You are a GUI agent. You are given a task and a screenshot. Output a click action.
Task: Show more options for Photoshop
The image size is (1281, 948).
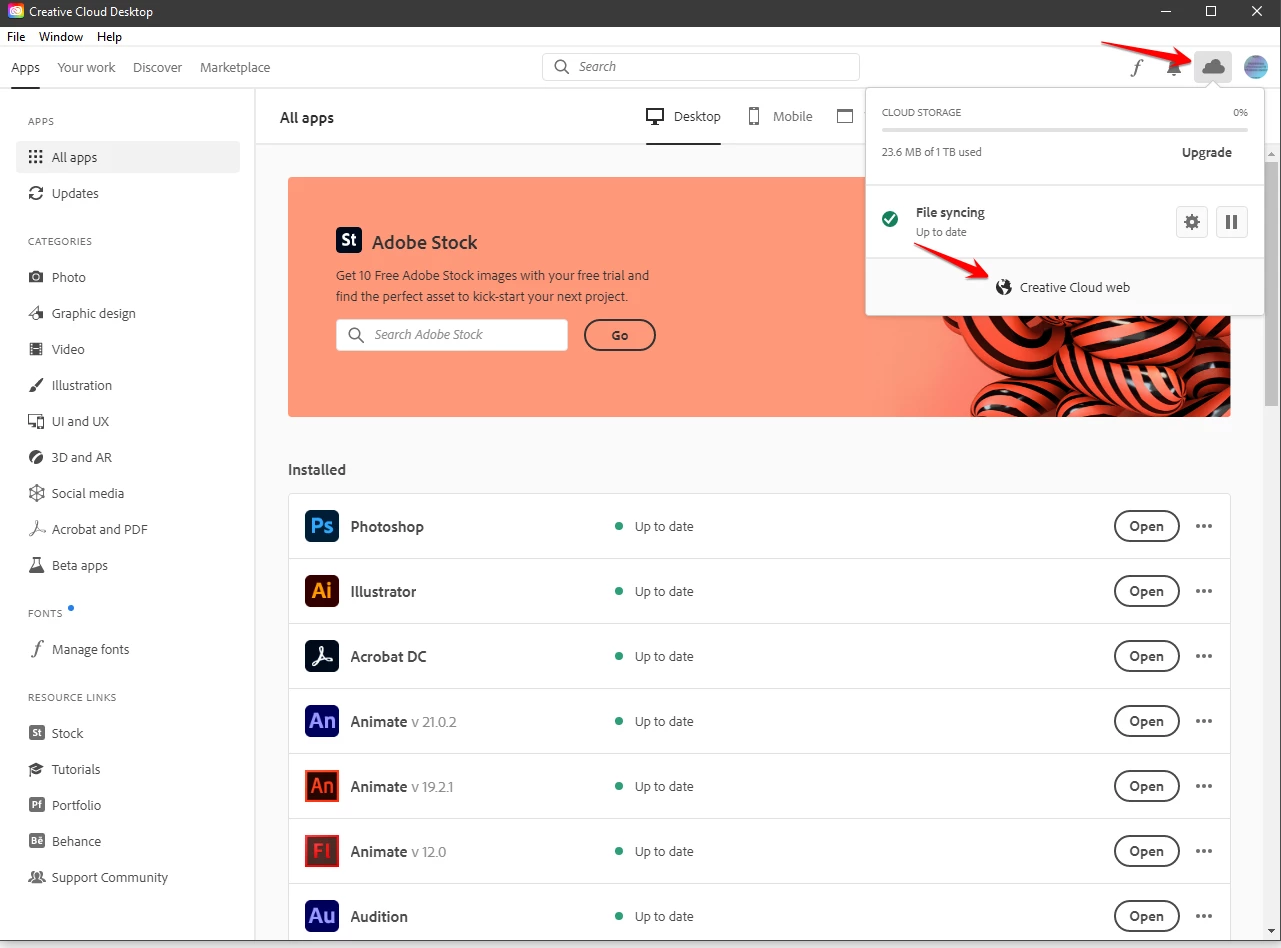1204,526
